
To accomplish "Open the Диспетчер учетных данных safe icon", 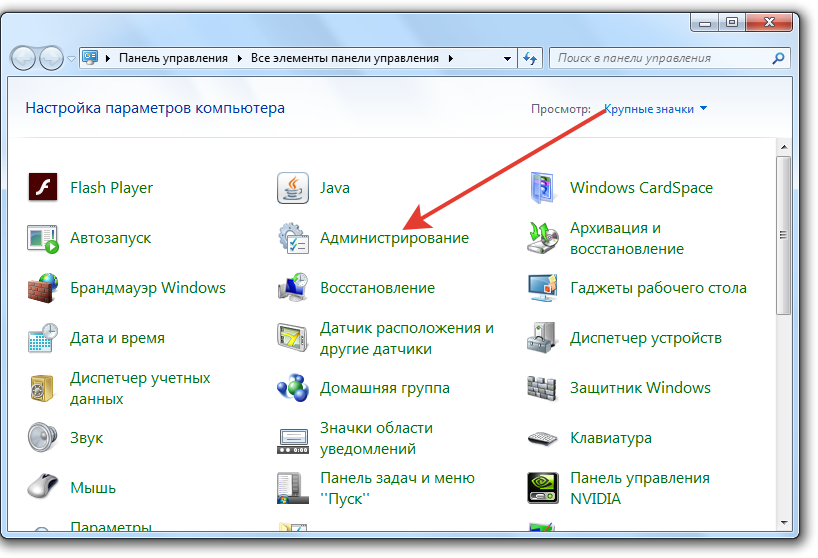I will pyautogui.click(x=42, y=388).
